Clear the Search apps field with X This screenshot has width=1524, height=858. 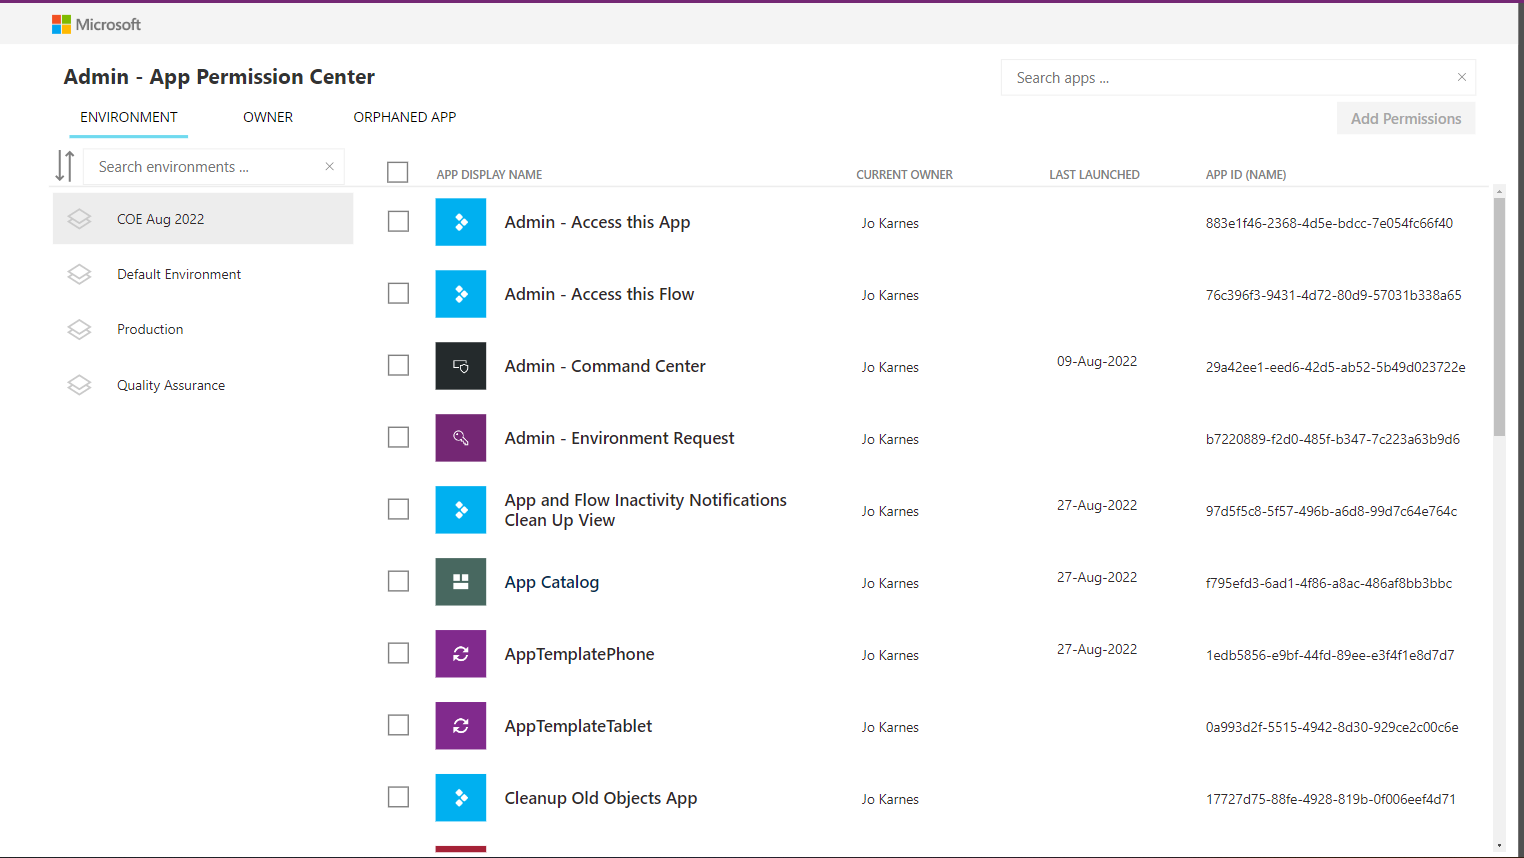[1461, 77]
